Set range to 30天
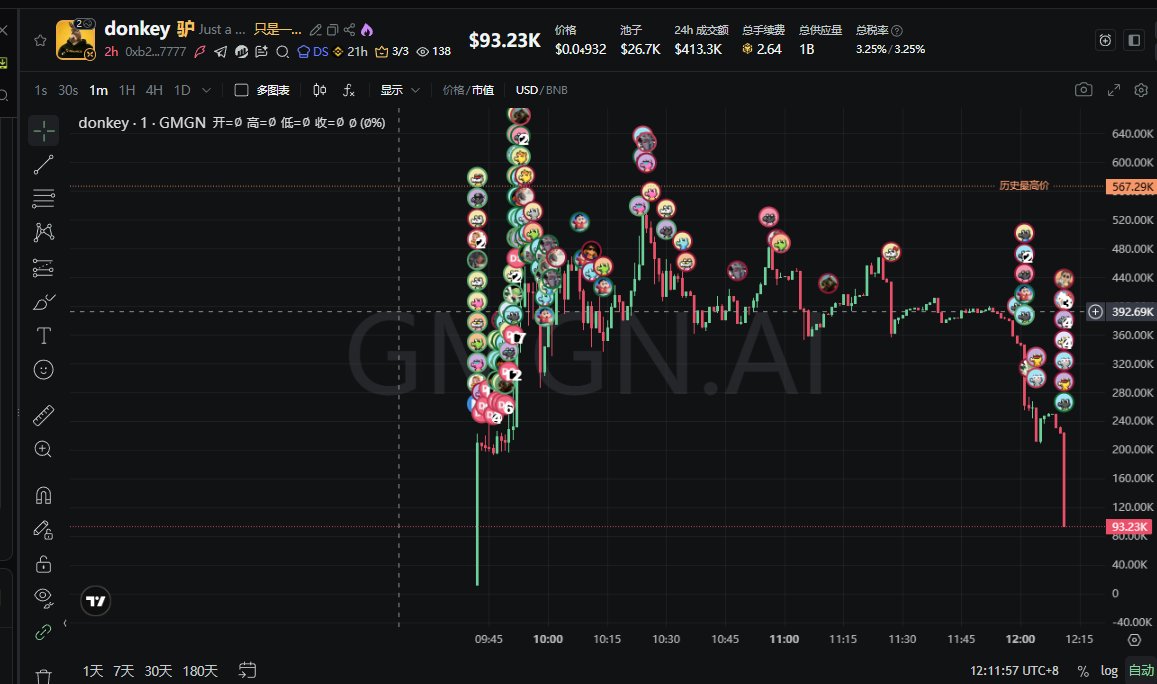Viewport: 1157px width, 684px height. point(158,671)
